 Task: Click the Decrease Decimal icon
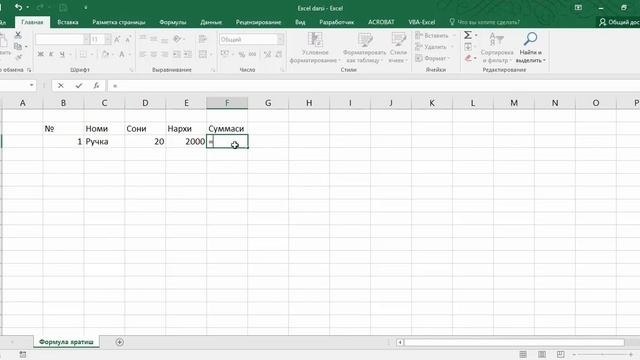(278, 54)
